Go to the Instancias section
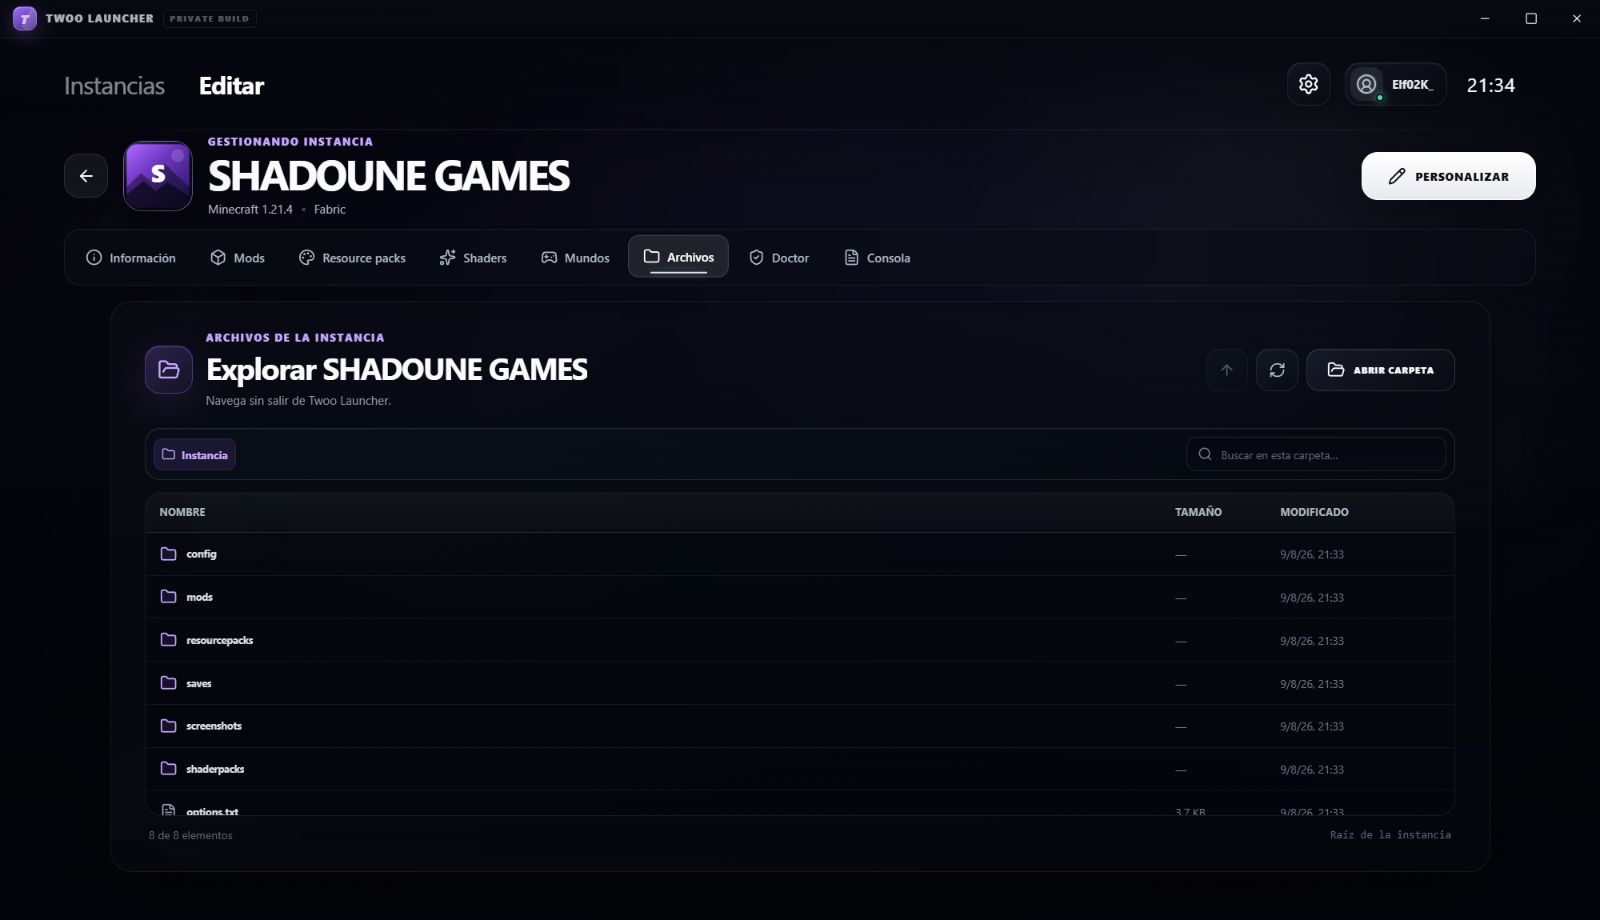The image size is (1600, 920). pyautogui.click(x=114, y=86)
